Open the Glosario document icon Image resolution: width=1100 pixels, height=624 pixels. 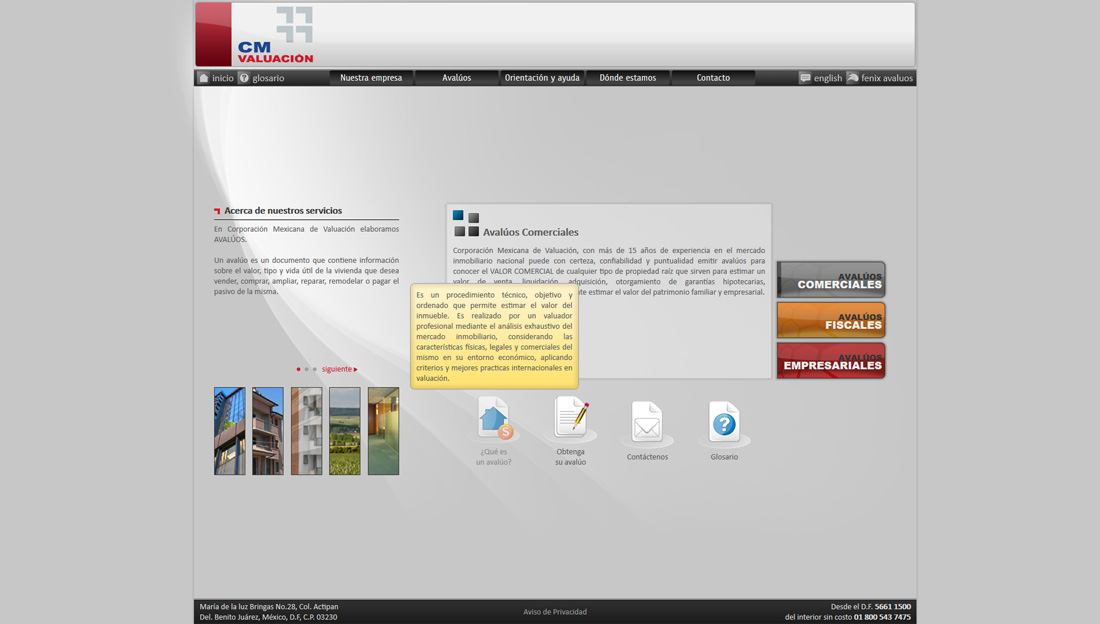click(x=724, y=423)
